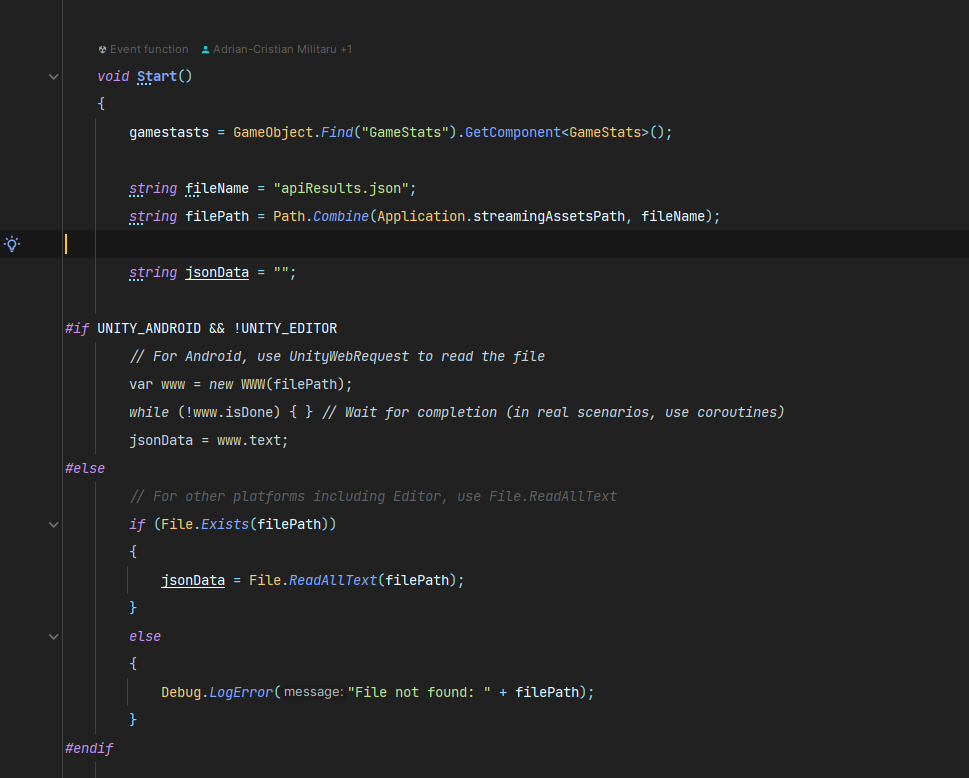
Task: Click the WWW class name in constructor call
Action: coord(253,384)
